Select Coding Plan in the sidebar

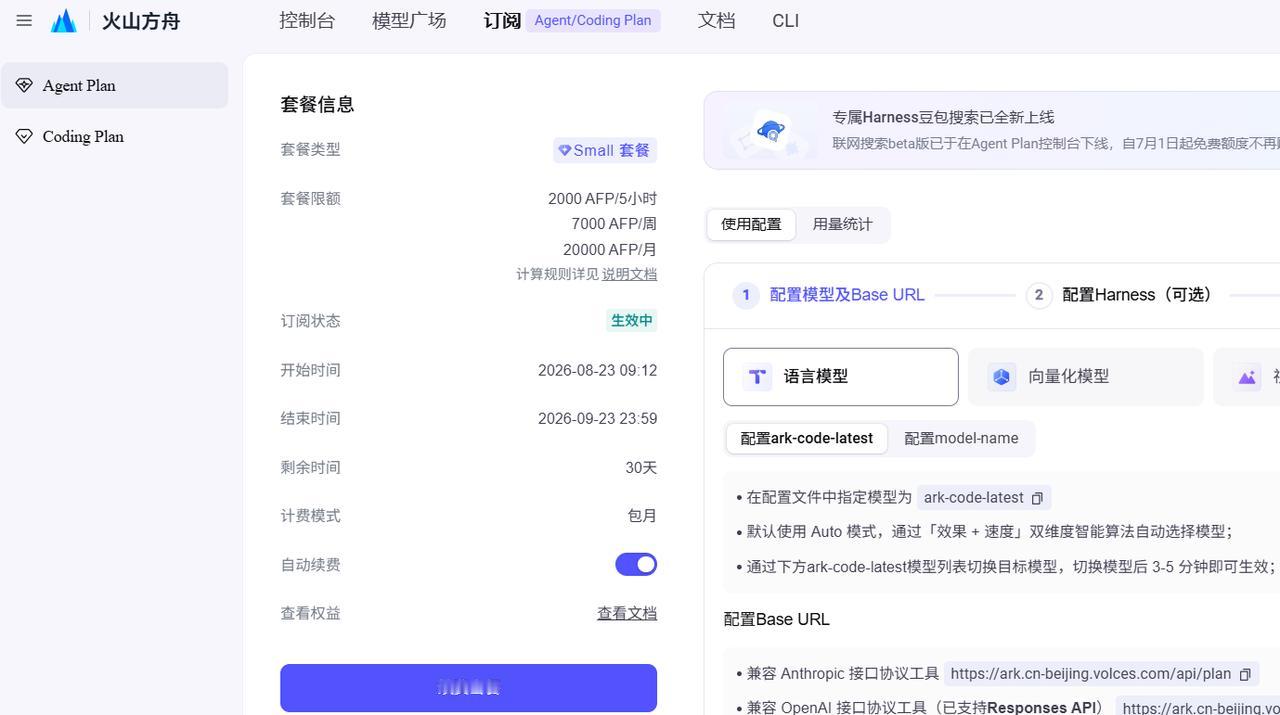[x=114, y=136]
